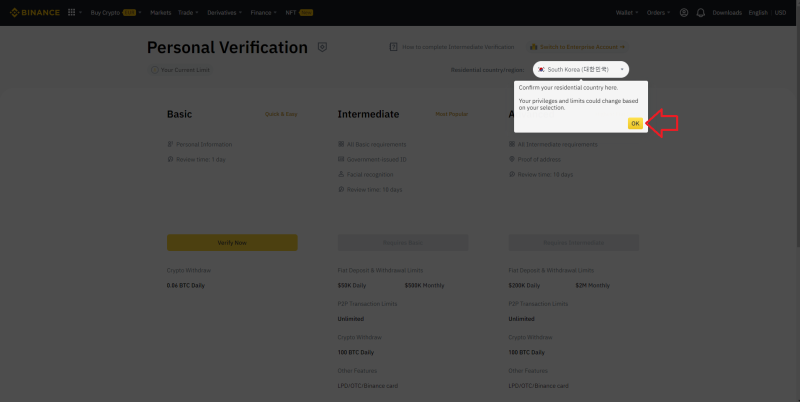This screenshot has height=402, width=800.
Task: Click the 0.06 BTC Daily value
Action: pyautogui.click(x=186, y=286)
